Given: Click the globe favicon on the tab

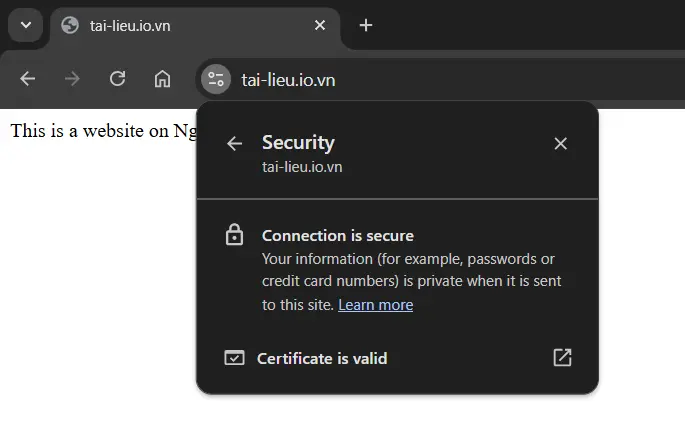Looking at the screenshot, I should tap(70, 26).
